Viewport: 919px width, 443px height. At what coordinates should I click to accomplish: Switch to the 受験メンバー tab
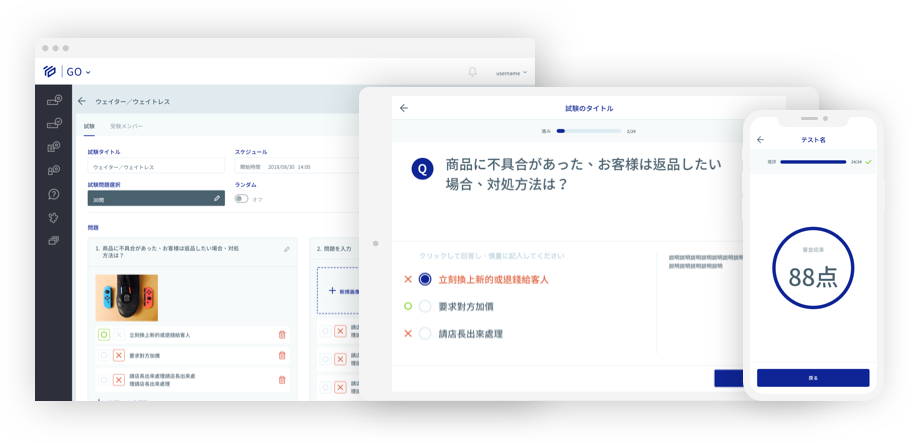(x=126, y=127)
